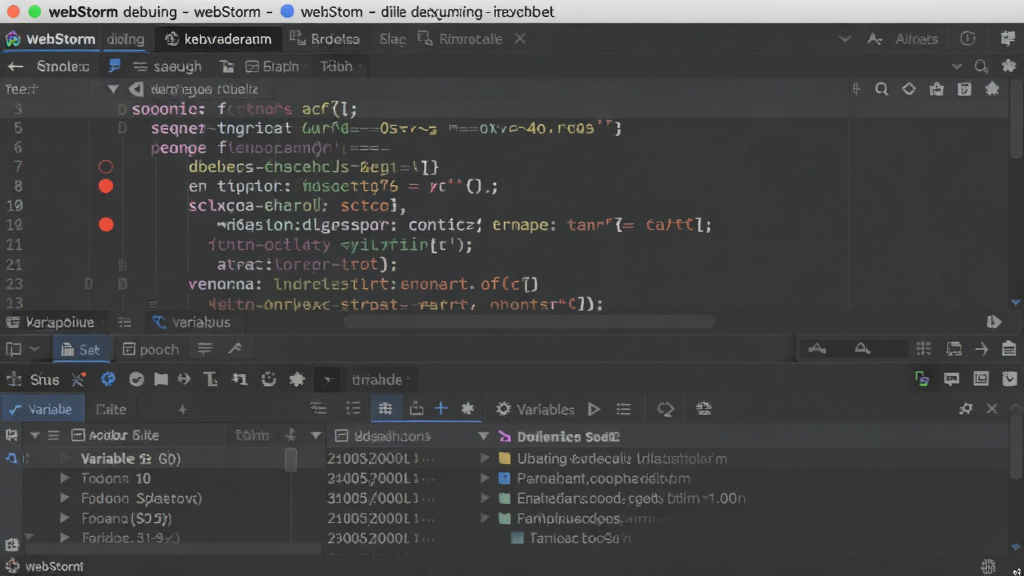Open the dropdown chevron in the top tab bar
1024x576 pixels.
(844, 39)
